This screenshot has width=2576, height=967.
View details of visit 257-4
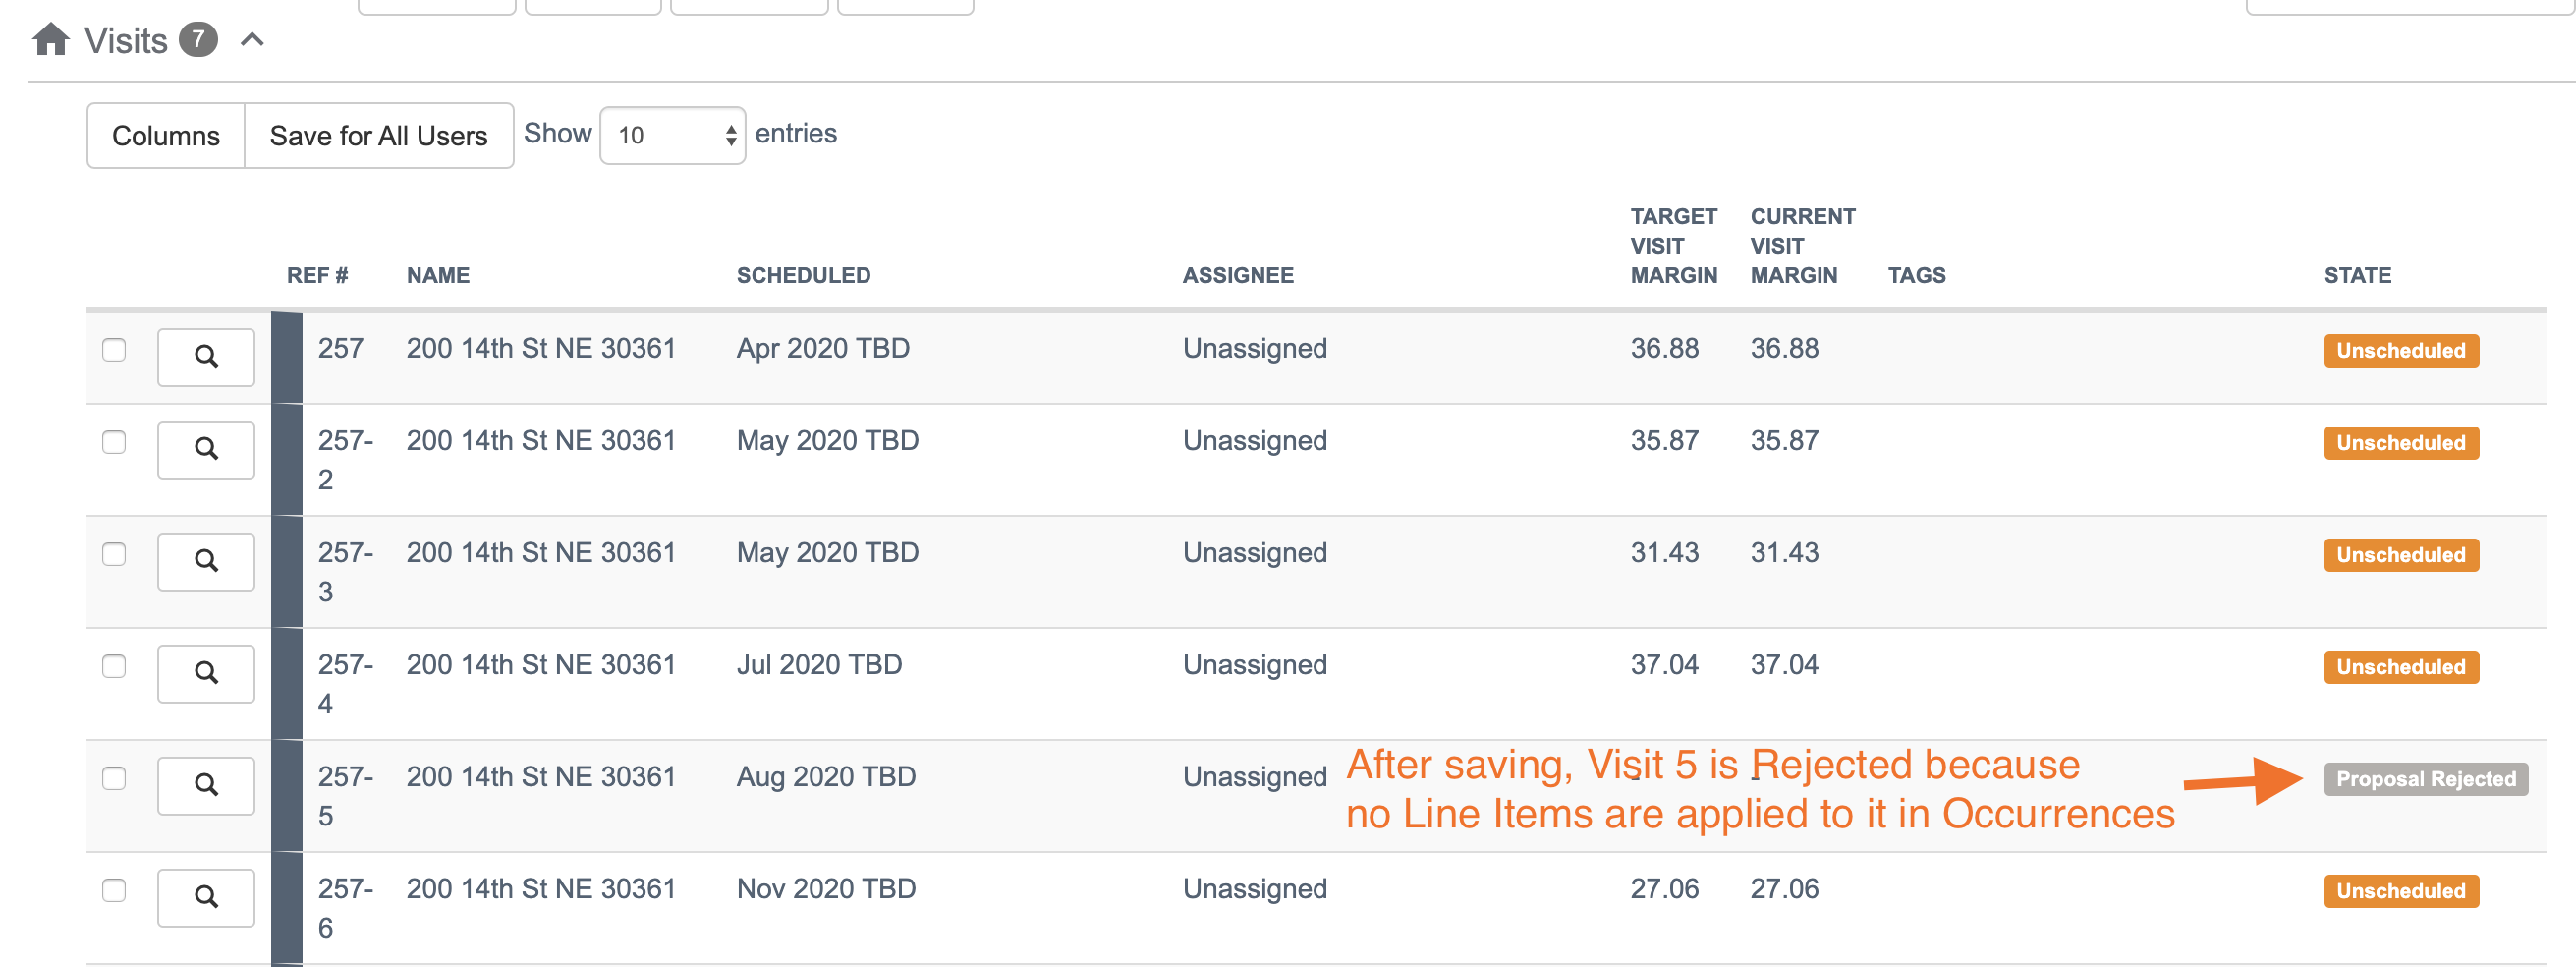pos(206,673)
